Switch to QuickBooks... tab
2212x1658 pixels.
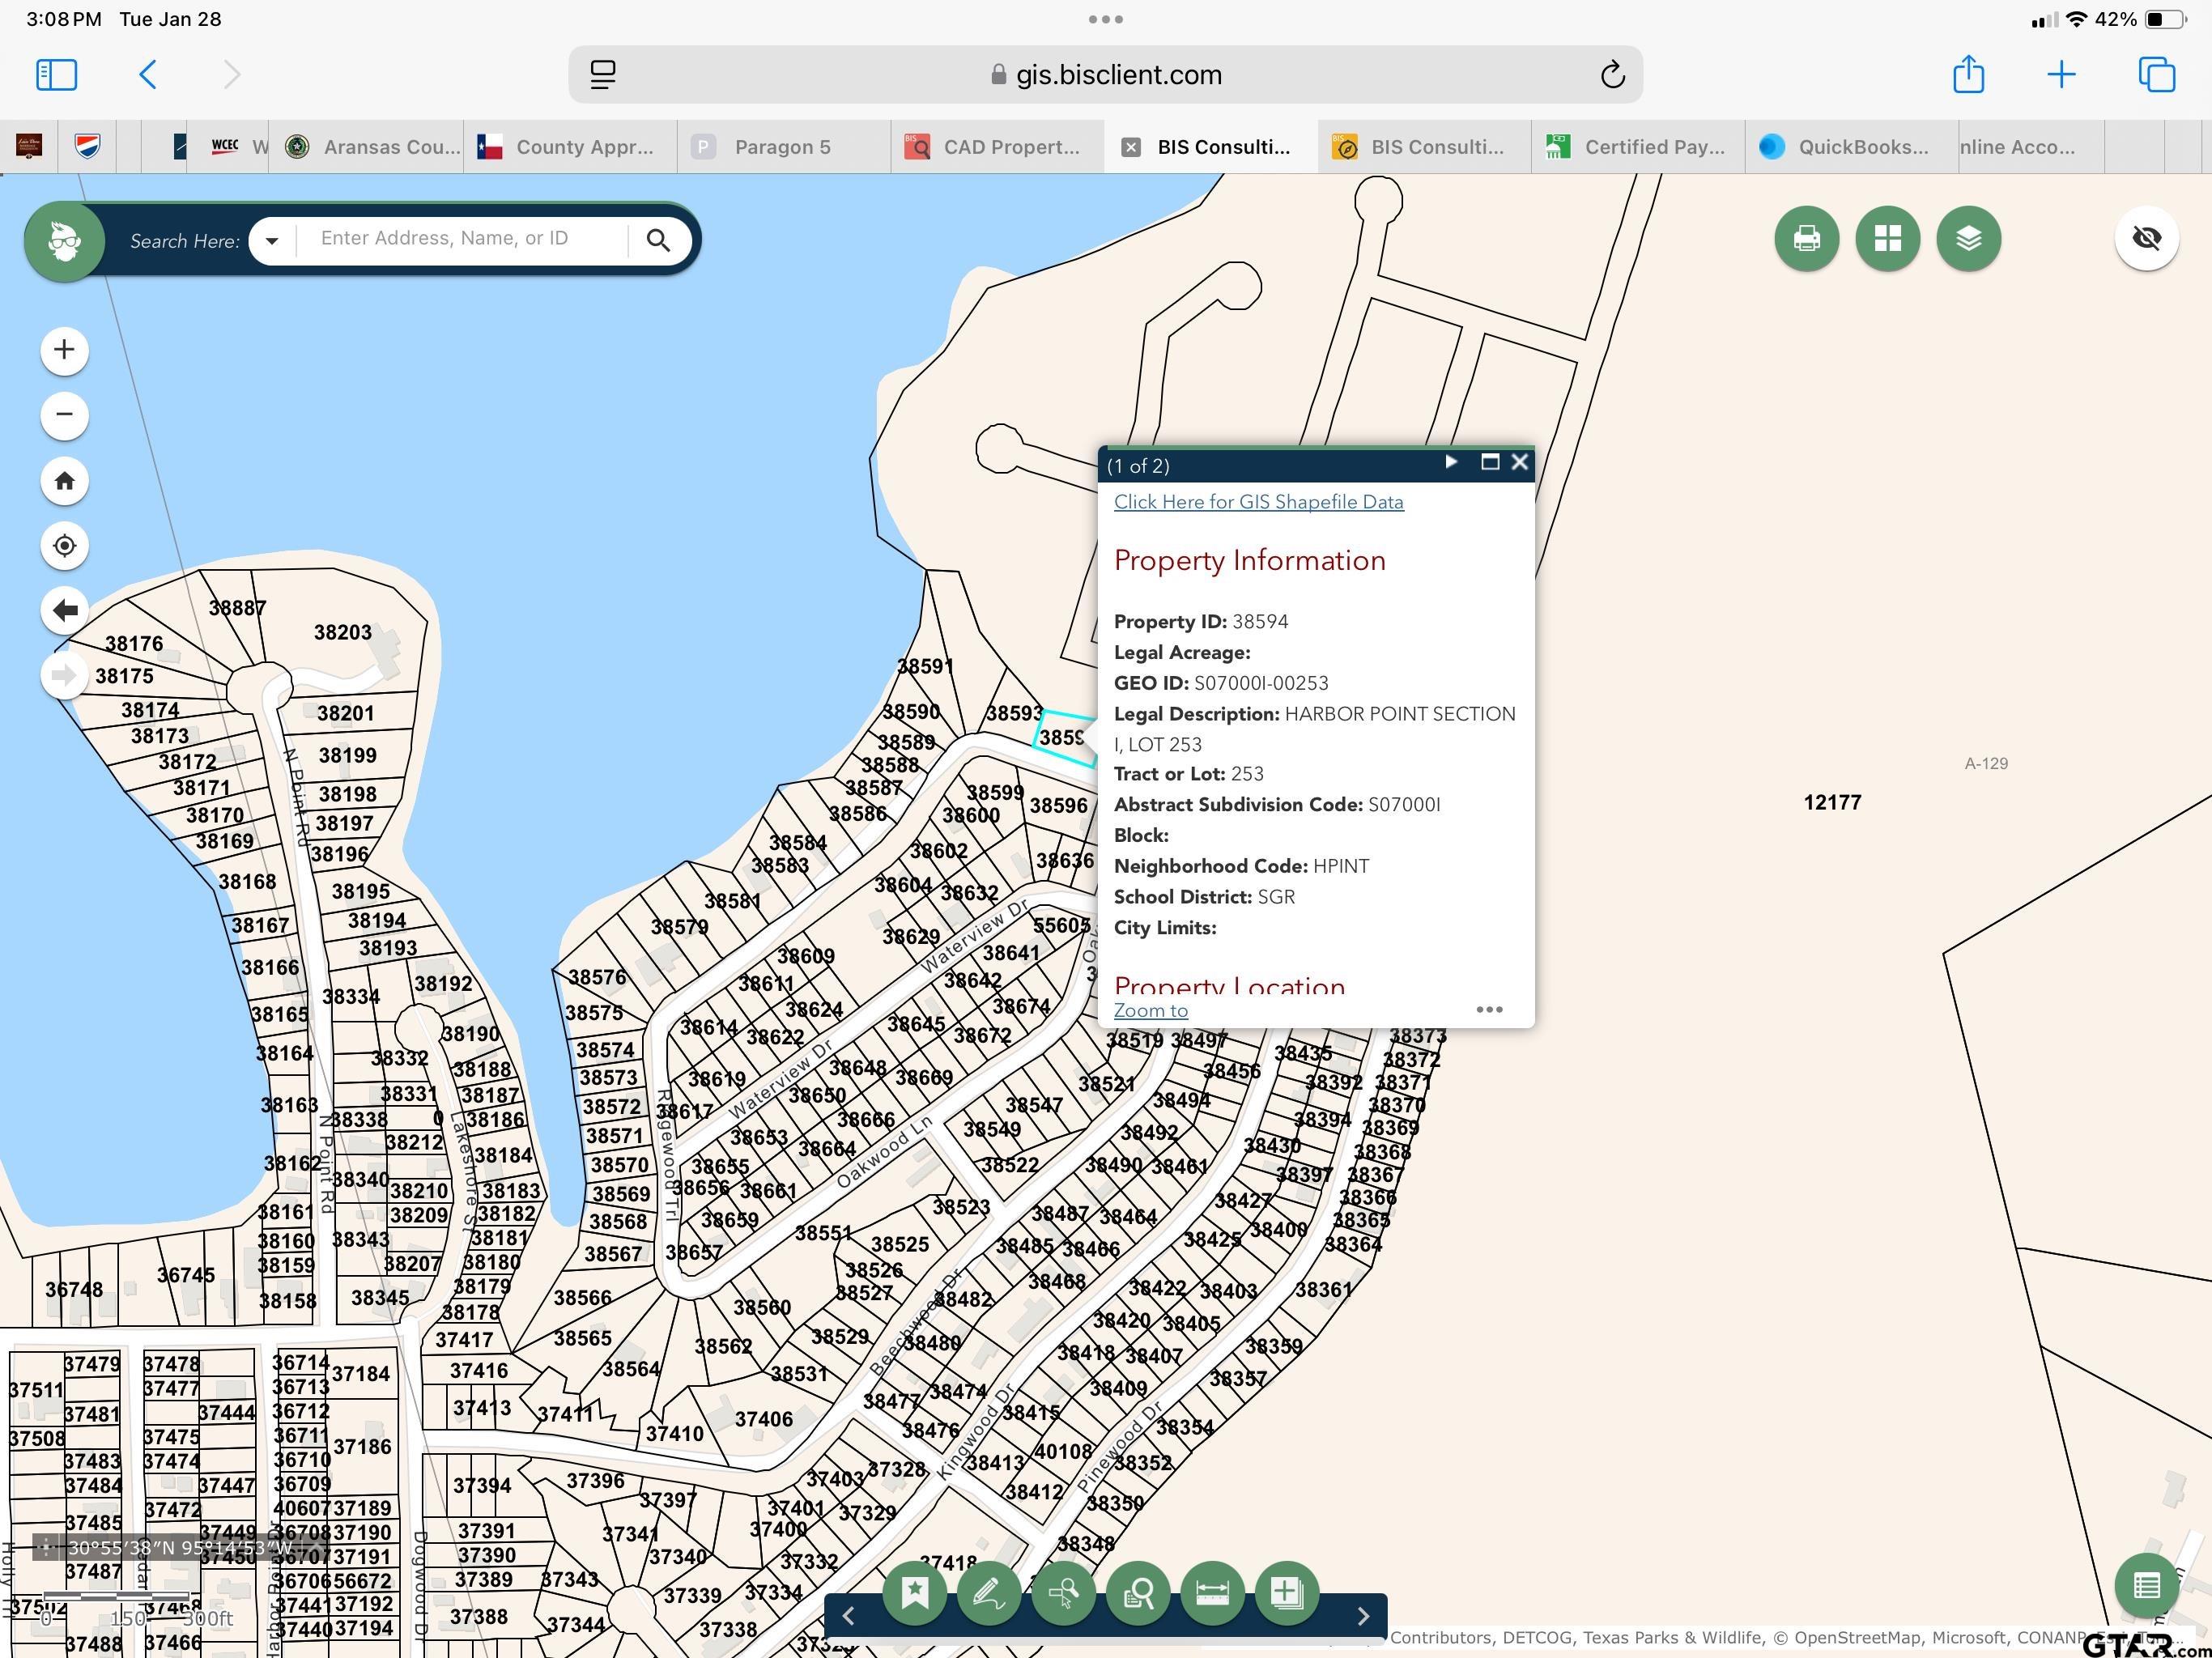pos(1852,147)
